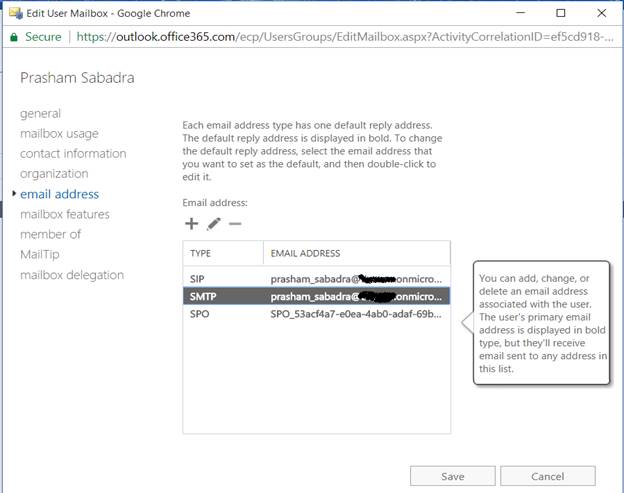Add a new email address with plus icon
The image size is (624, 493).
(x=191, y=224)
